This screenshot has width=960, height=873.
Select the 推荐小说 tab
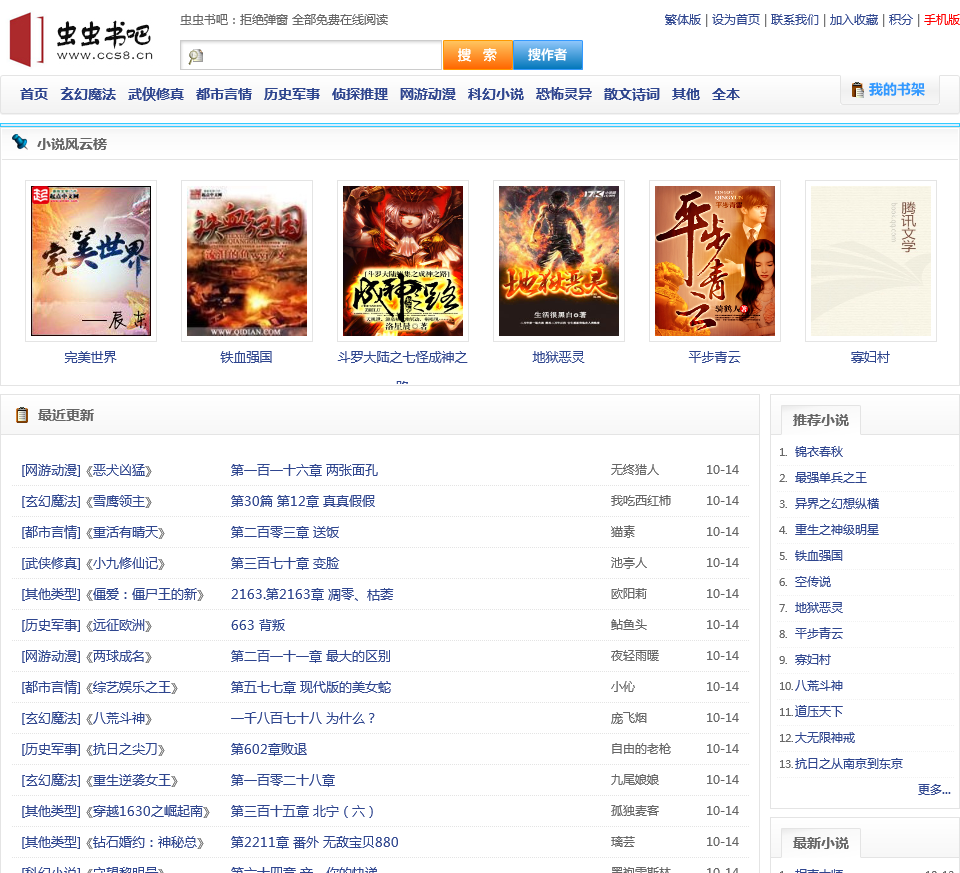(x=821, y=420)
